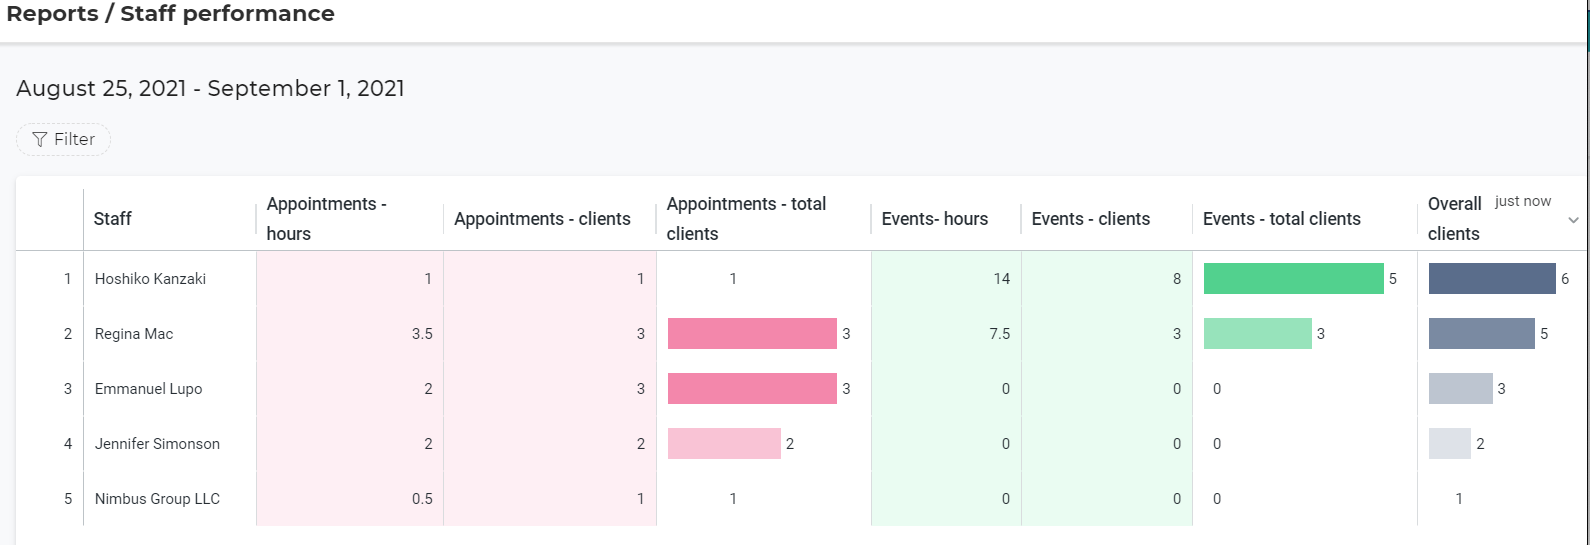This screenshot has width=1590, height=545.
Task: Click the Appointments - clients column header
Action: 542,219
